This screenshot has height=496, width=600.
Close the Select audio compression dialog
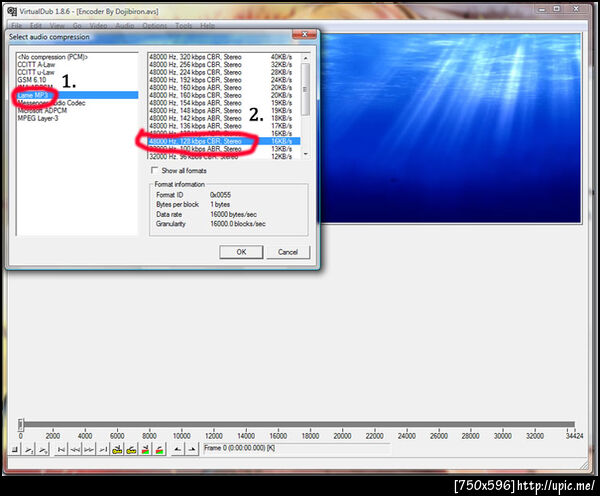tap(305, 34)
